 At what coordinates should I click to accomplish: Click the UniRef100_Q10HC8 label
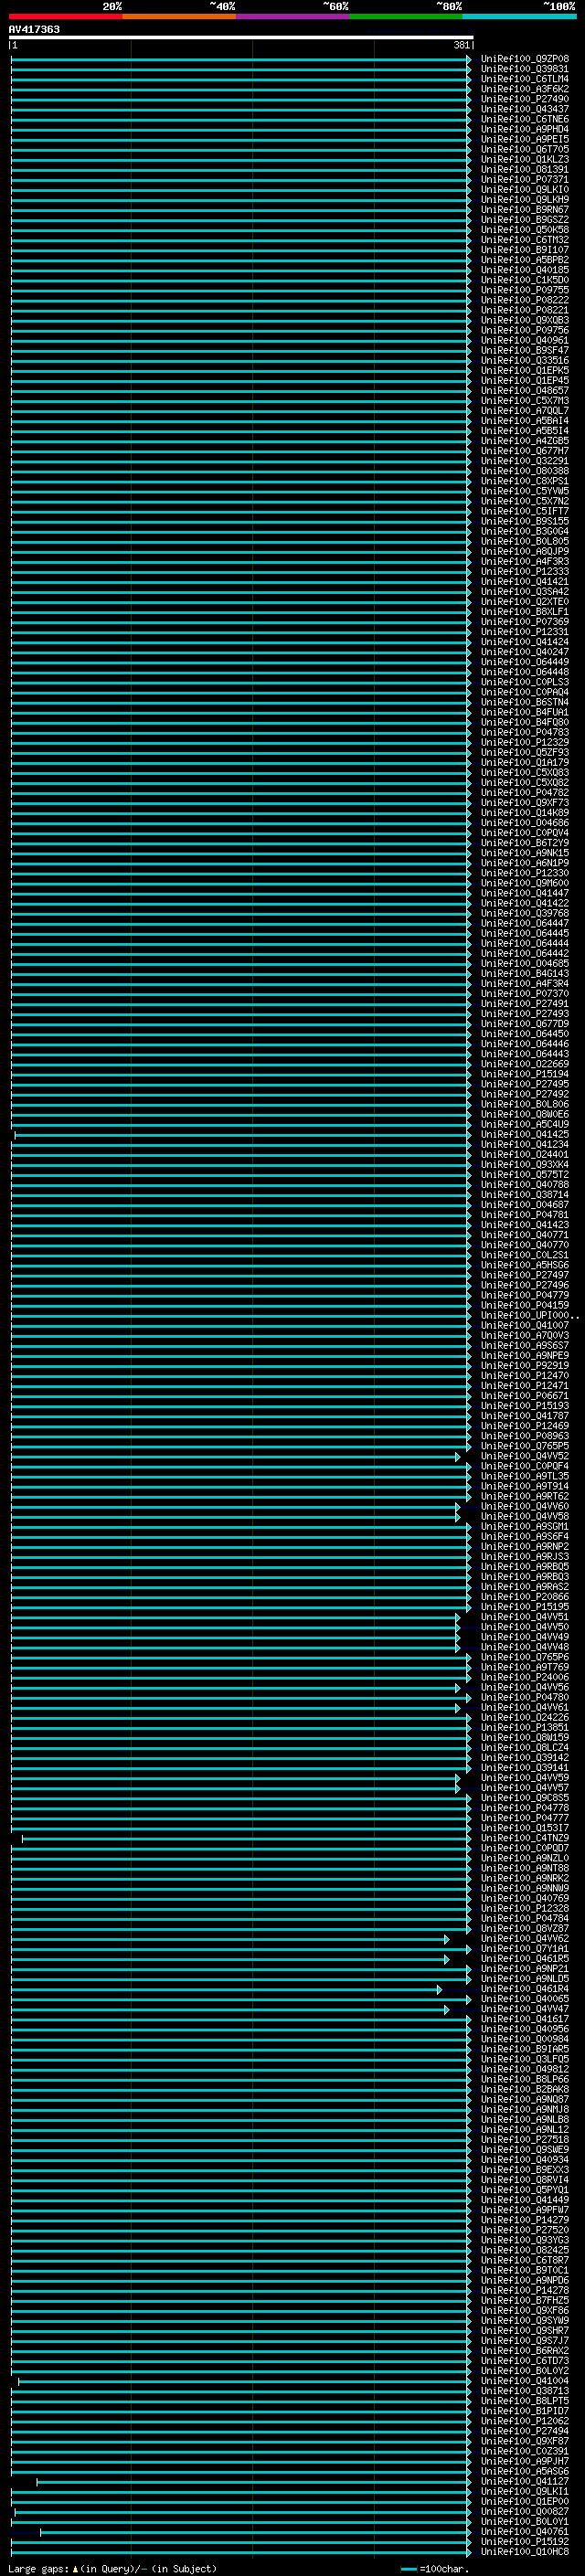pos(524,2552)
